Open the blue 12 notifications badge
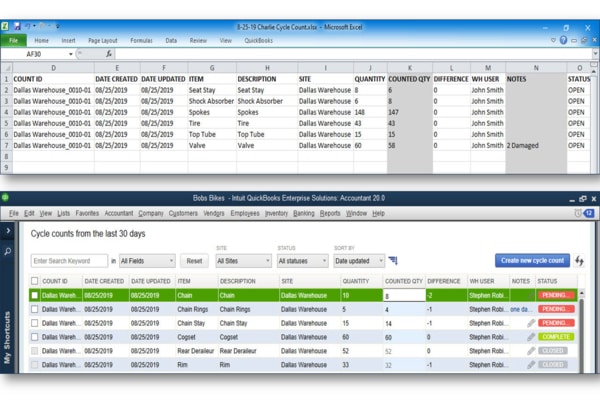 [589, 213]
